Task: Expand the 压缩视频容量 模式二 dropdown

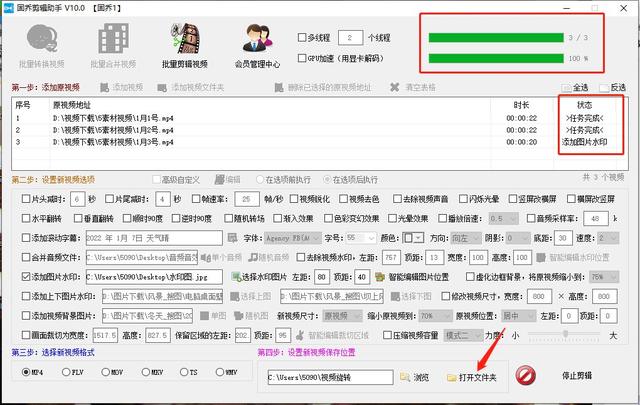Action: pyautogui.click(x=464, y=336)
